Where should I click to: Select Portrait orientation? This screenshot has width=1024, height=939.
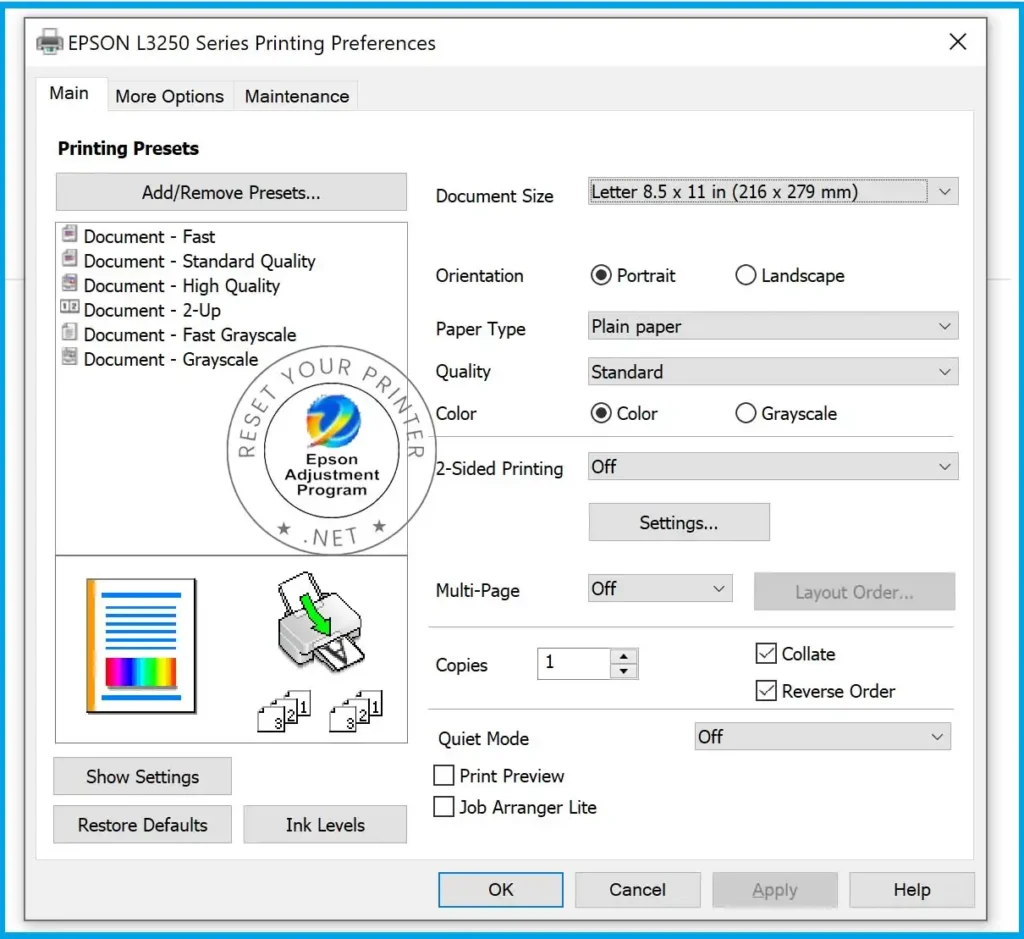(601, 275)
